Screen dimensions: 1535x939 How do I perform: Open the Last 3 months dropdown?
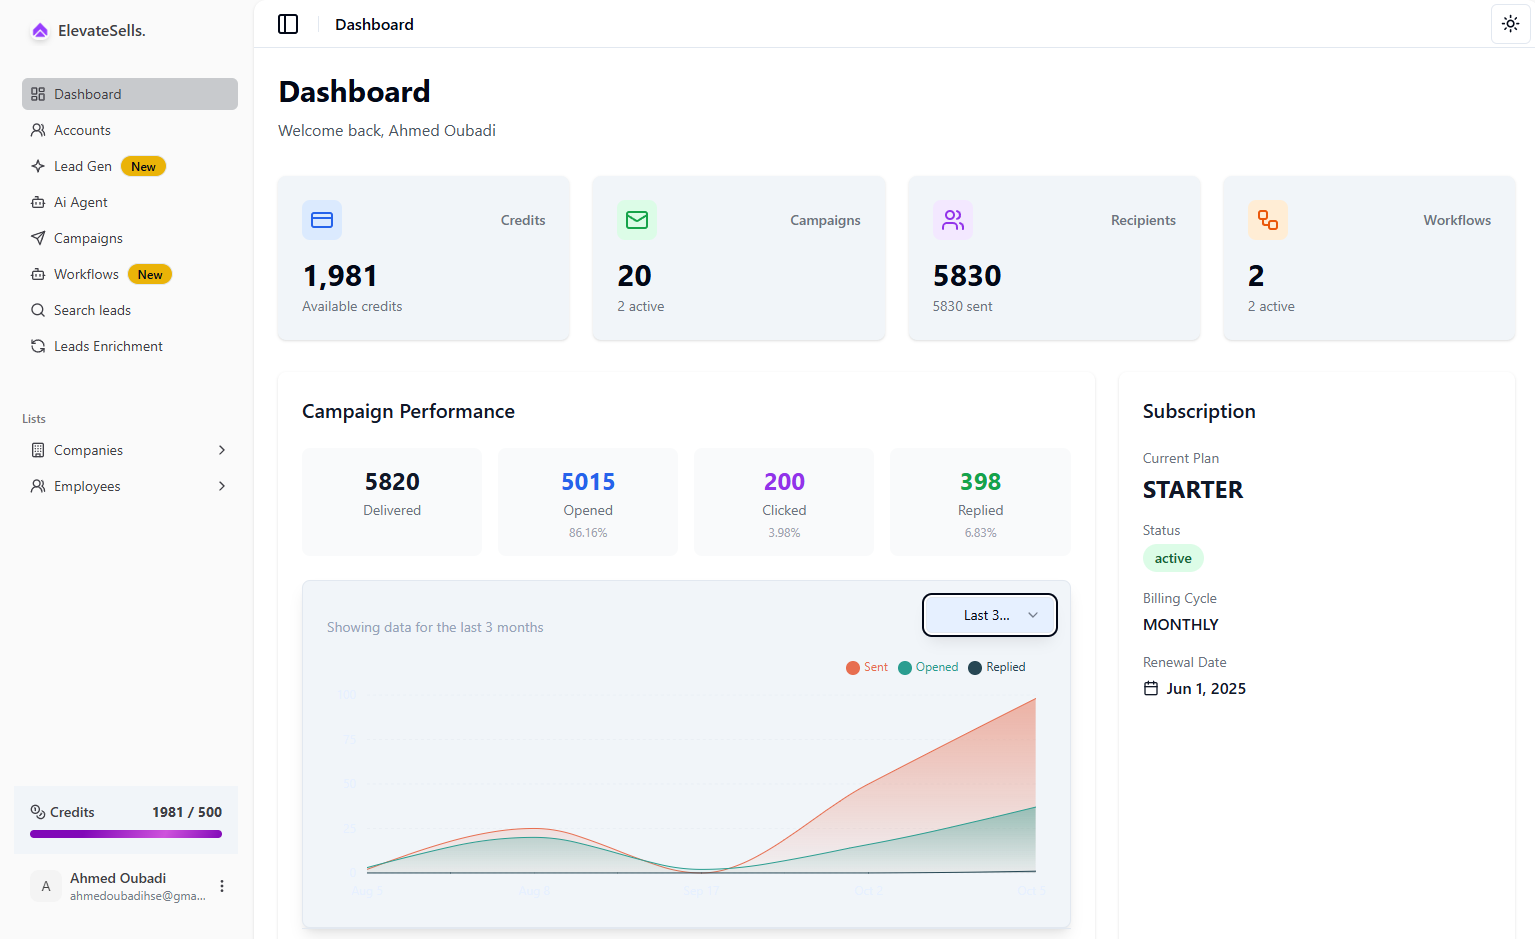pyautogui.click(x=989, y=615)
